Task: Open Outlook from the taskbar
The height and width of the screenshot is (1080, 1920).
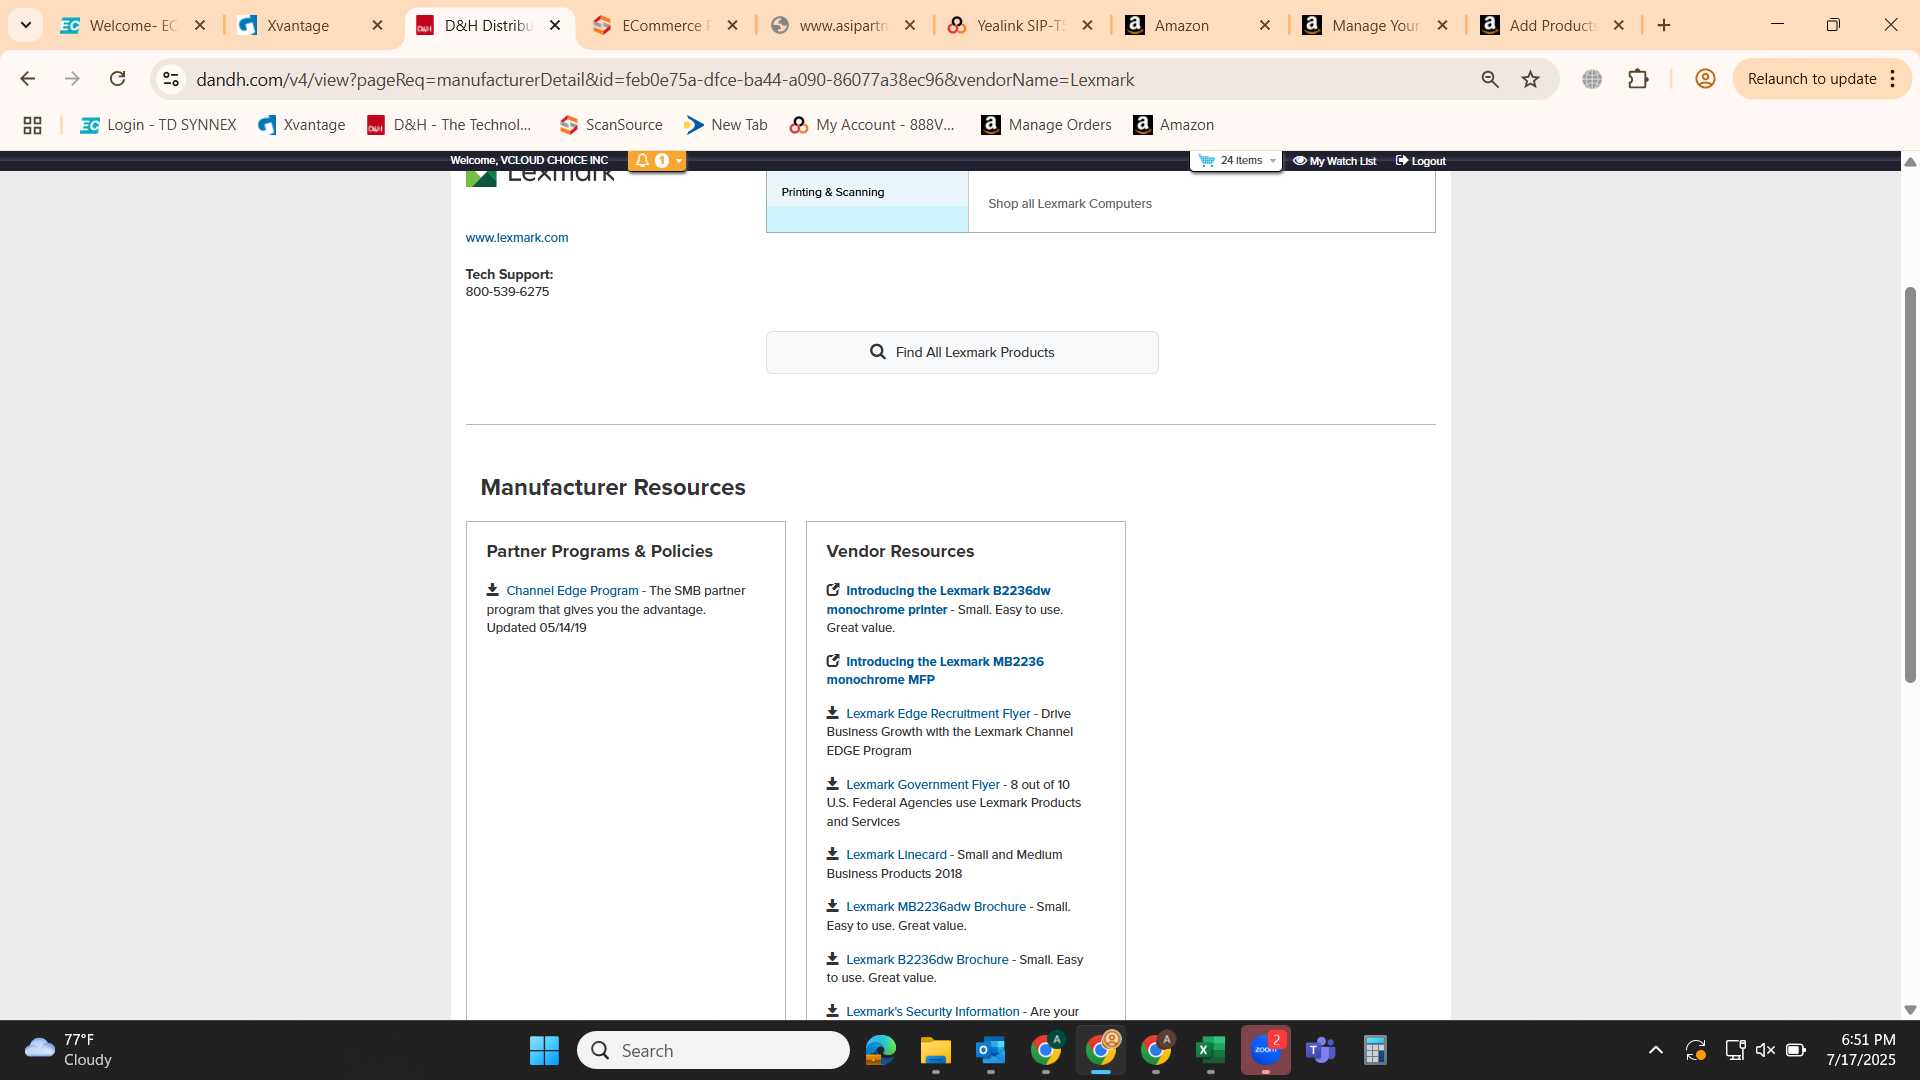Action: (990, 1050)
